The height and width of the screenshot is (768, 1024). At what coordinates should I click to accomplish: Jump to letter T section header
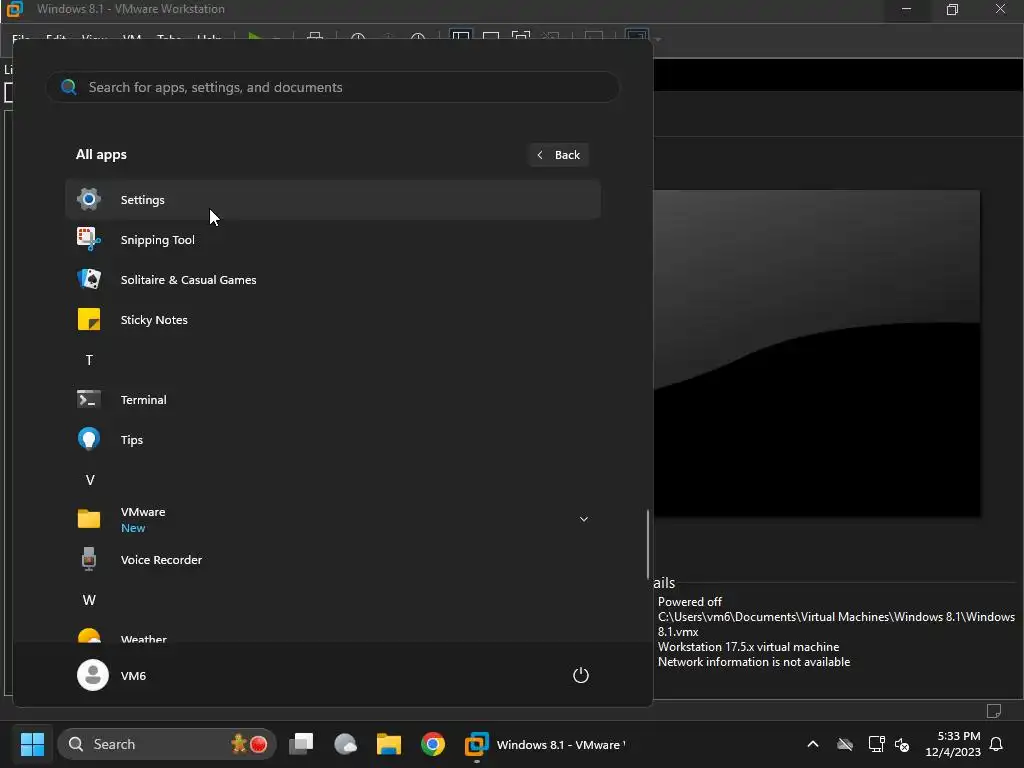[x=89, y=360]
